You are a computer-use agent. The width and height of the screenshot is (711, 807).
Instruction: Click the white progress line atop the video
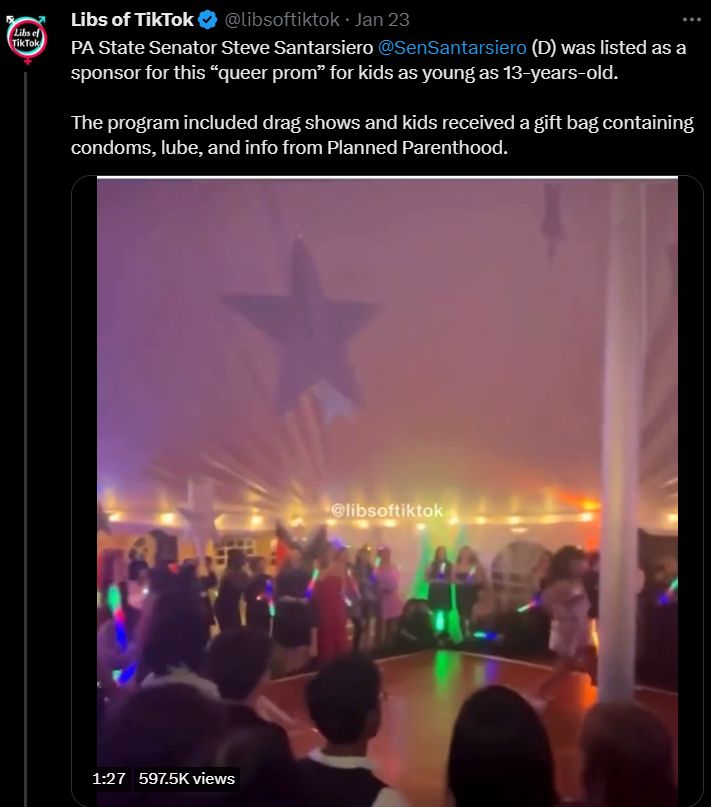[387, 178]
